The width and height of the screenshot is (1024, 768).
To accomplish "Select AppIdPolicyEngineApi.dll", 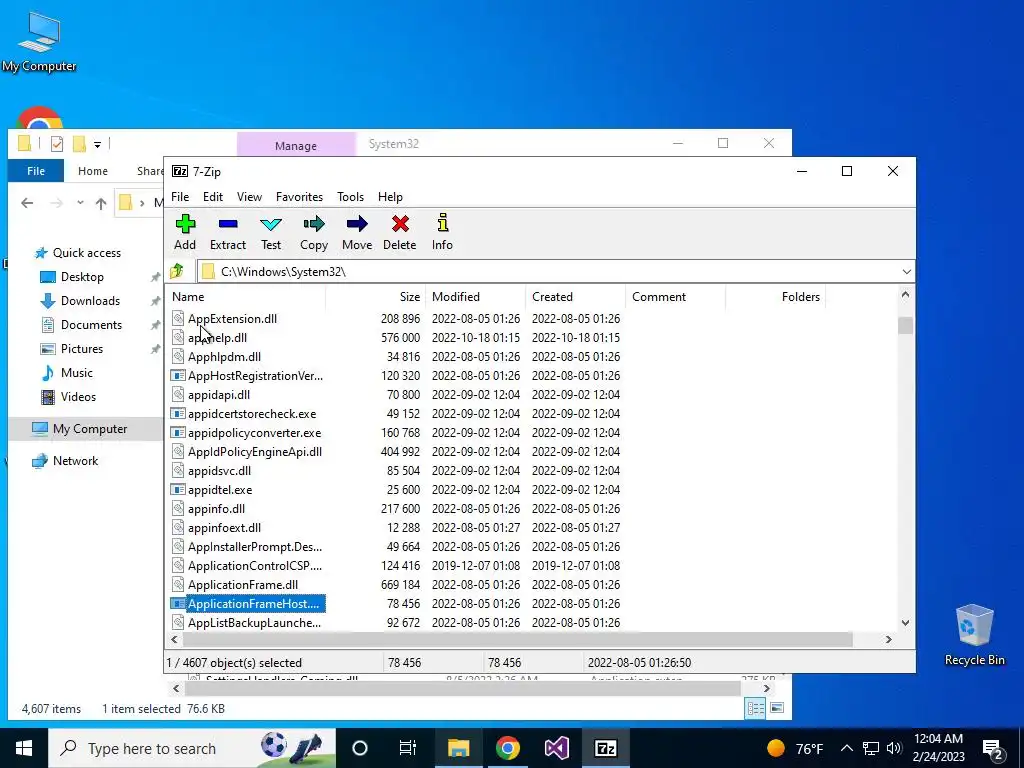I will [x=255, y=451].
